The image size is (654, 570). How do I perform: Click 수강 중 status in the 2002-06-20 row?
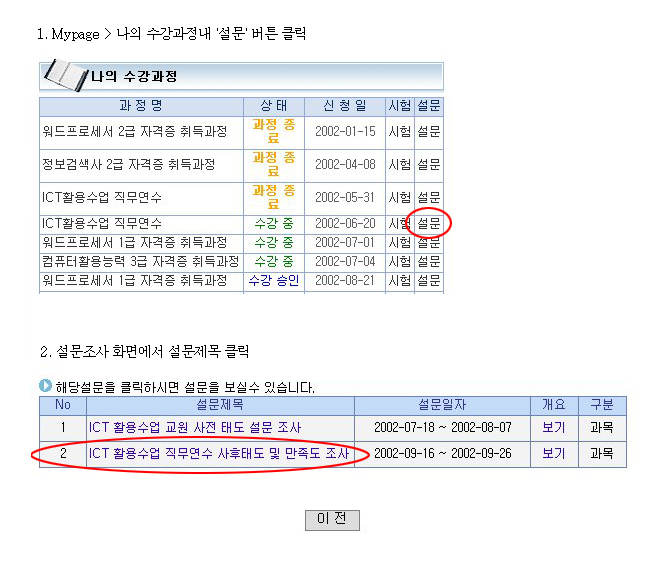[x=274, y=224]
